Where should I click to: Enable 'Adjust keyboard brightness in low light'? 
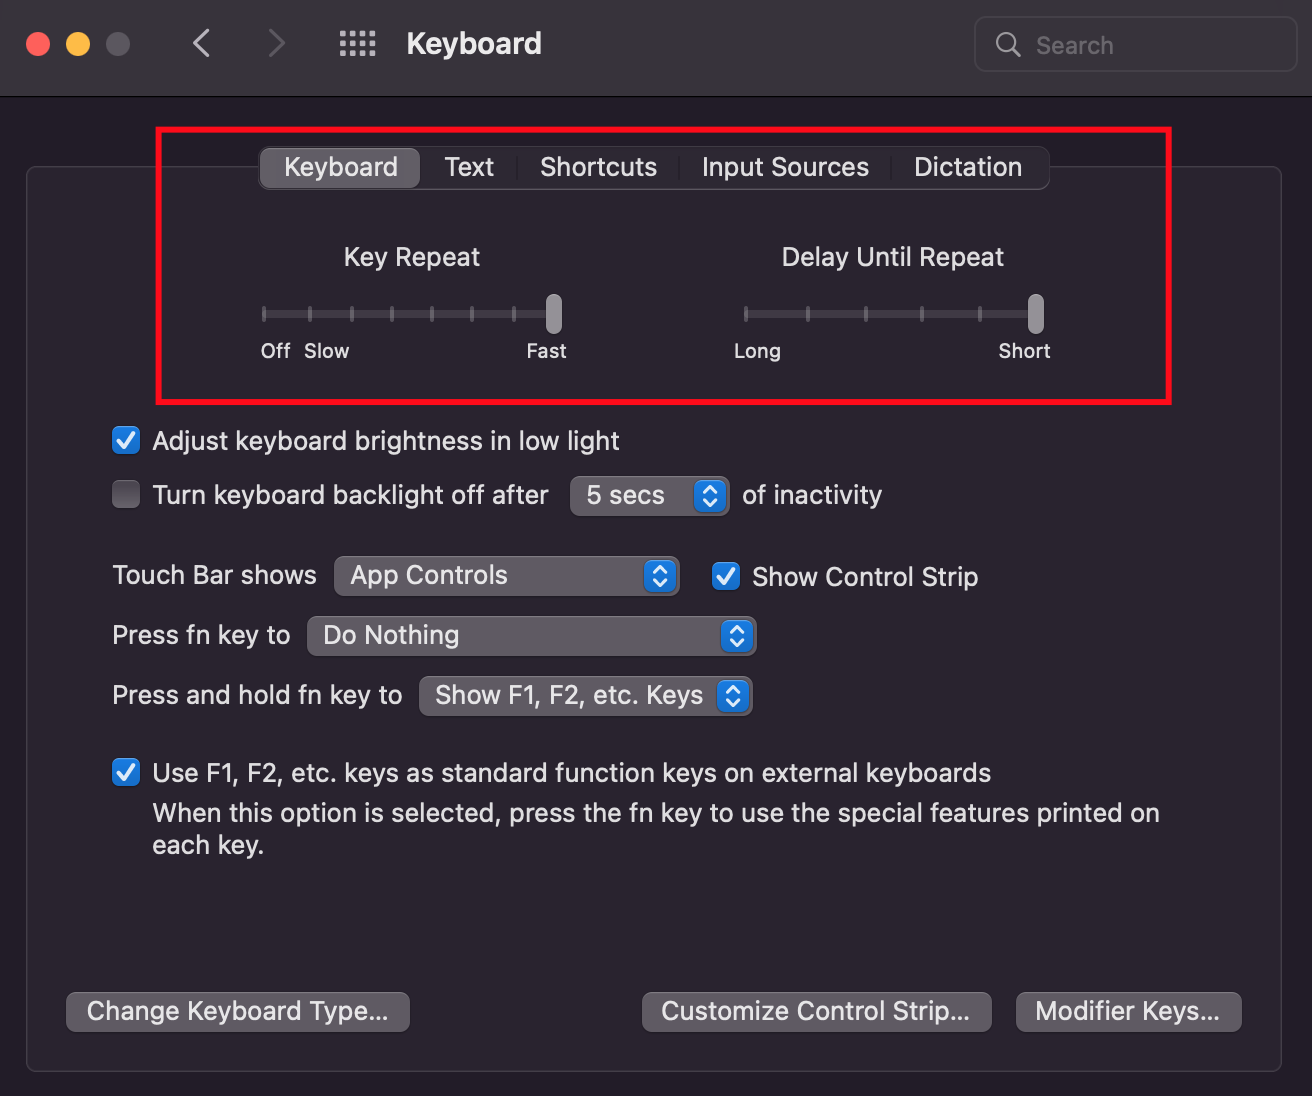pyautogui.click(x=125, y=440)
